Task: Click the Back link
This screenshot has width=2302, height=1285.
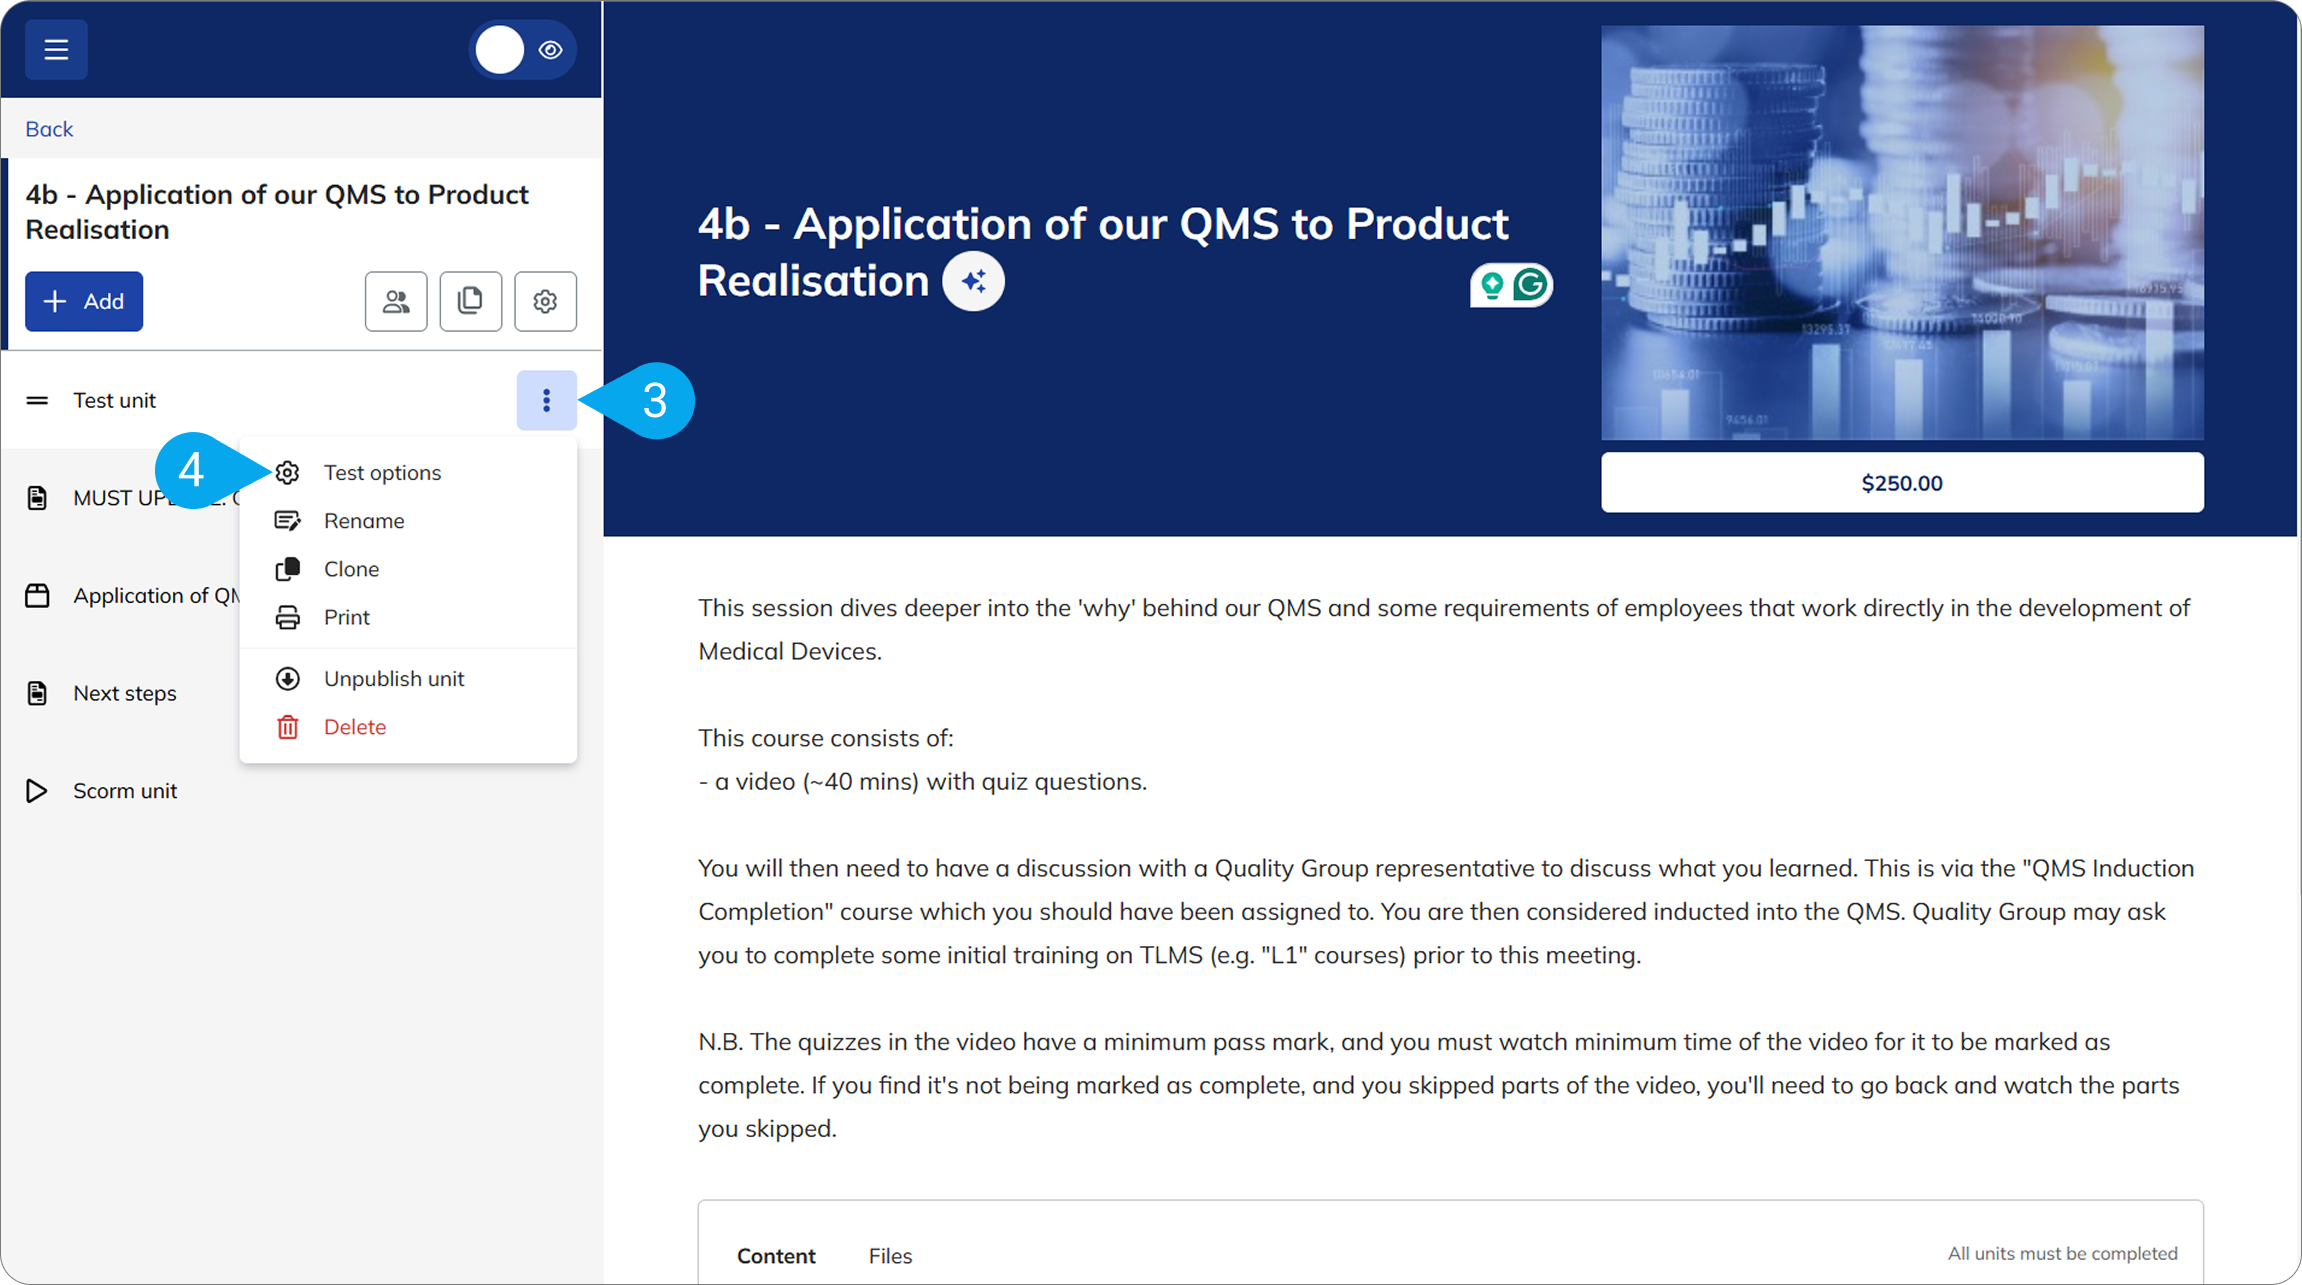Action: pos(49,129)
